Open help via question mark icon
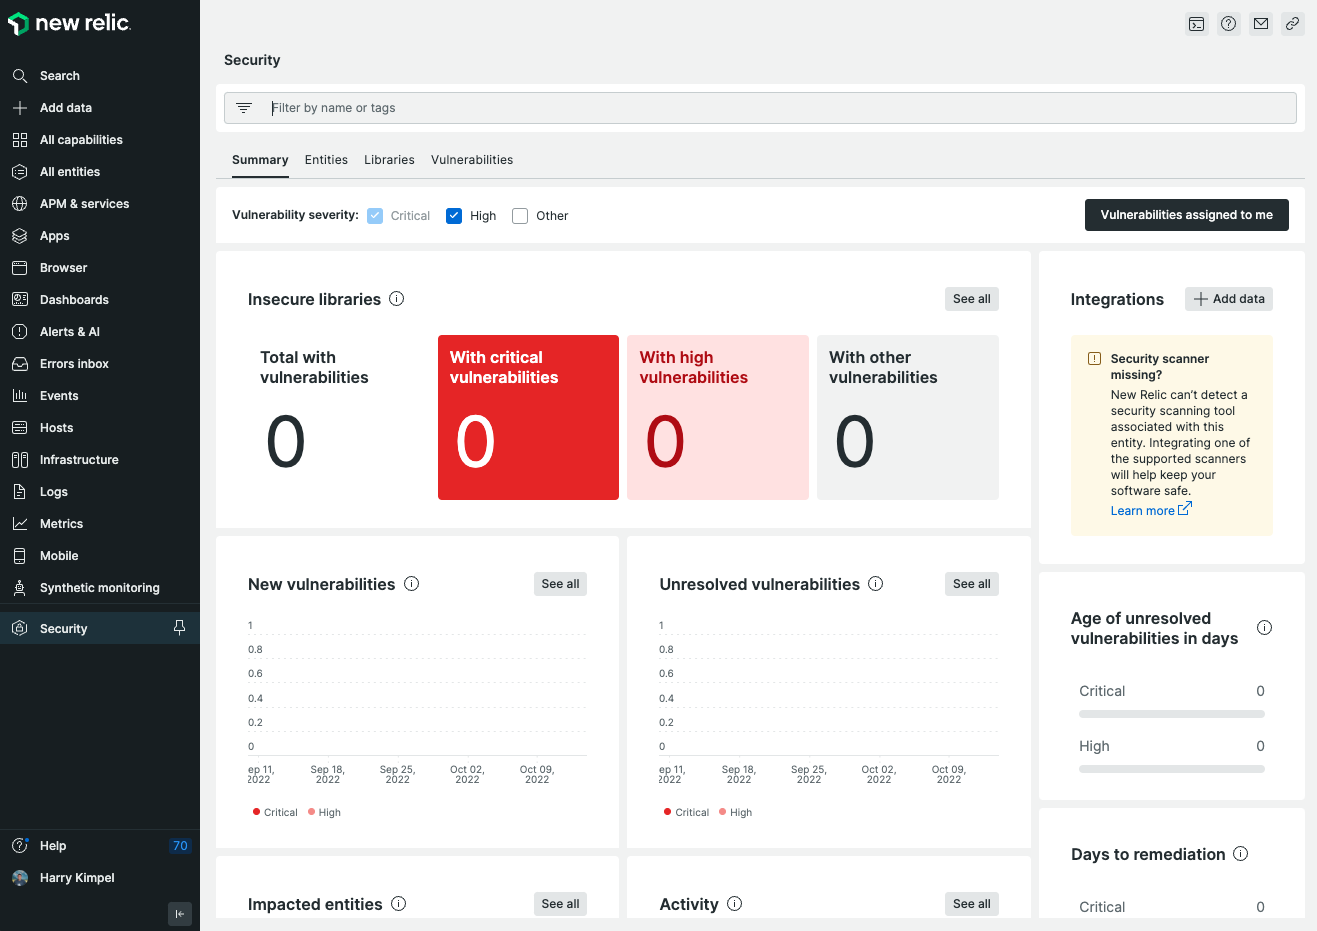 tap(1228, 23)
